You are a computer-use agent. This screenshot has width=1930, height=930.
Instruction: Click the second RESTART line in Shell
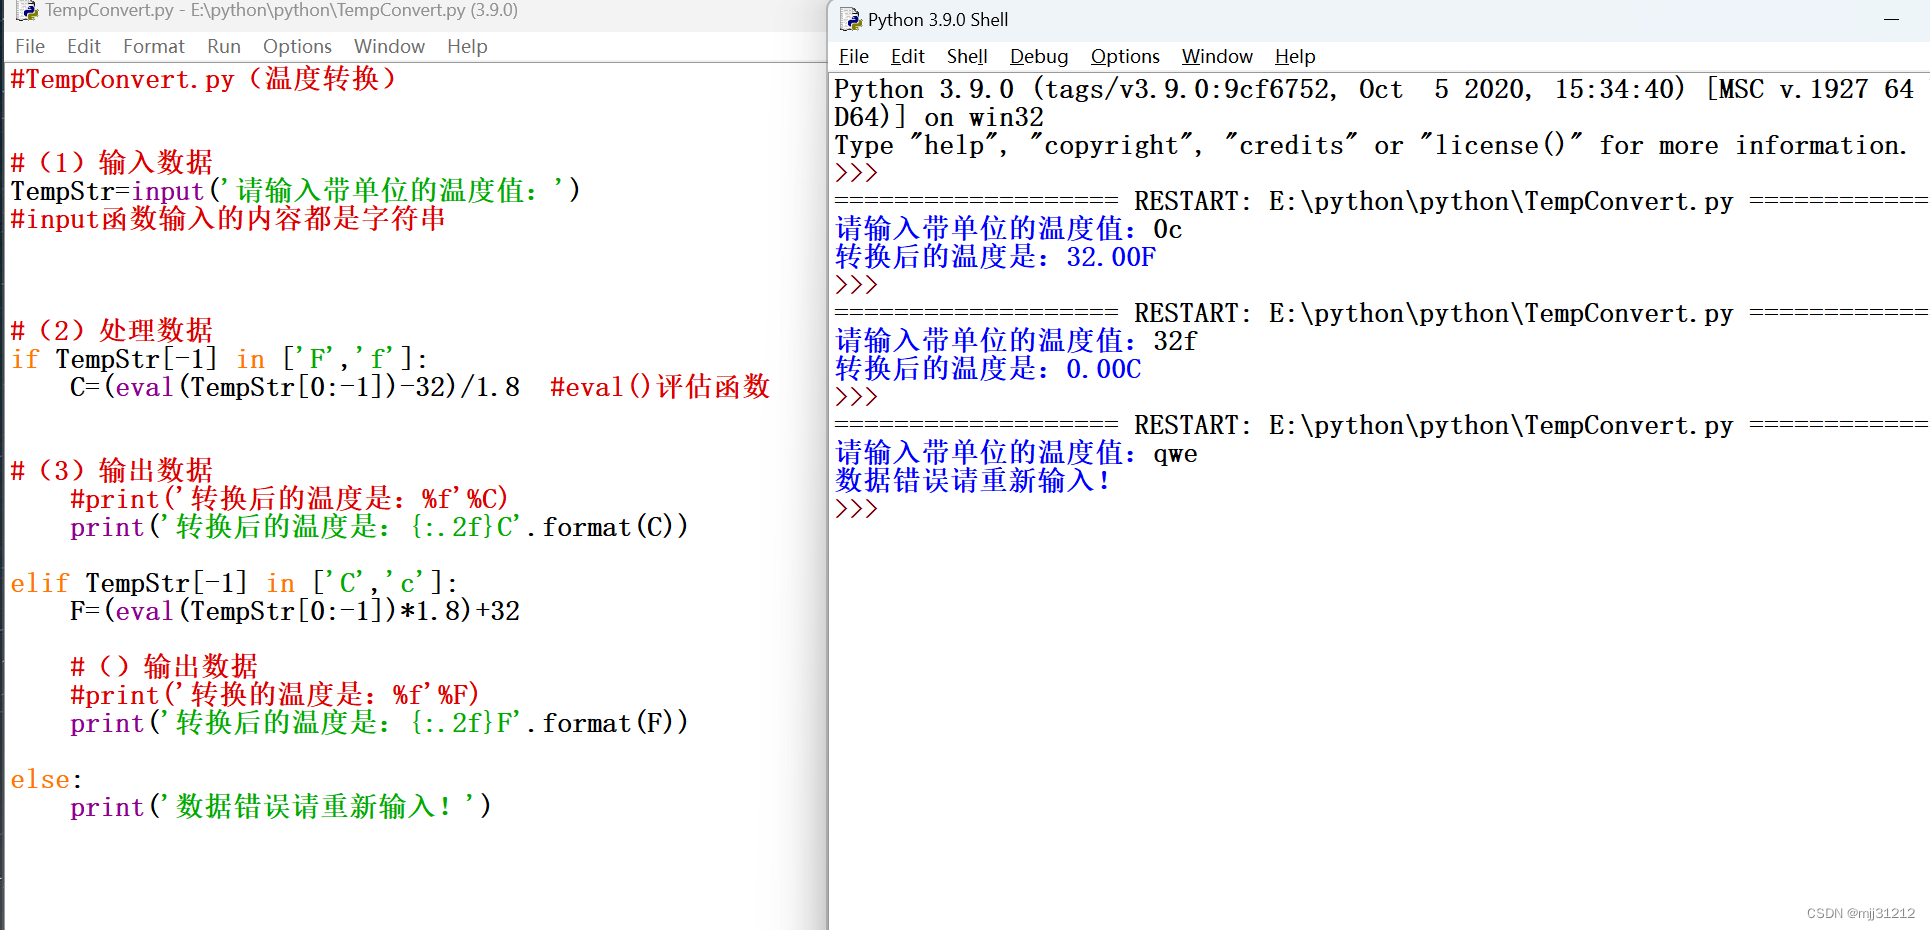click(x=1381, y=313)
